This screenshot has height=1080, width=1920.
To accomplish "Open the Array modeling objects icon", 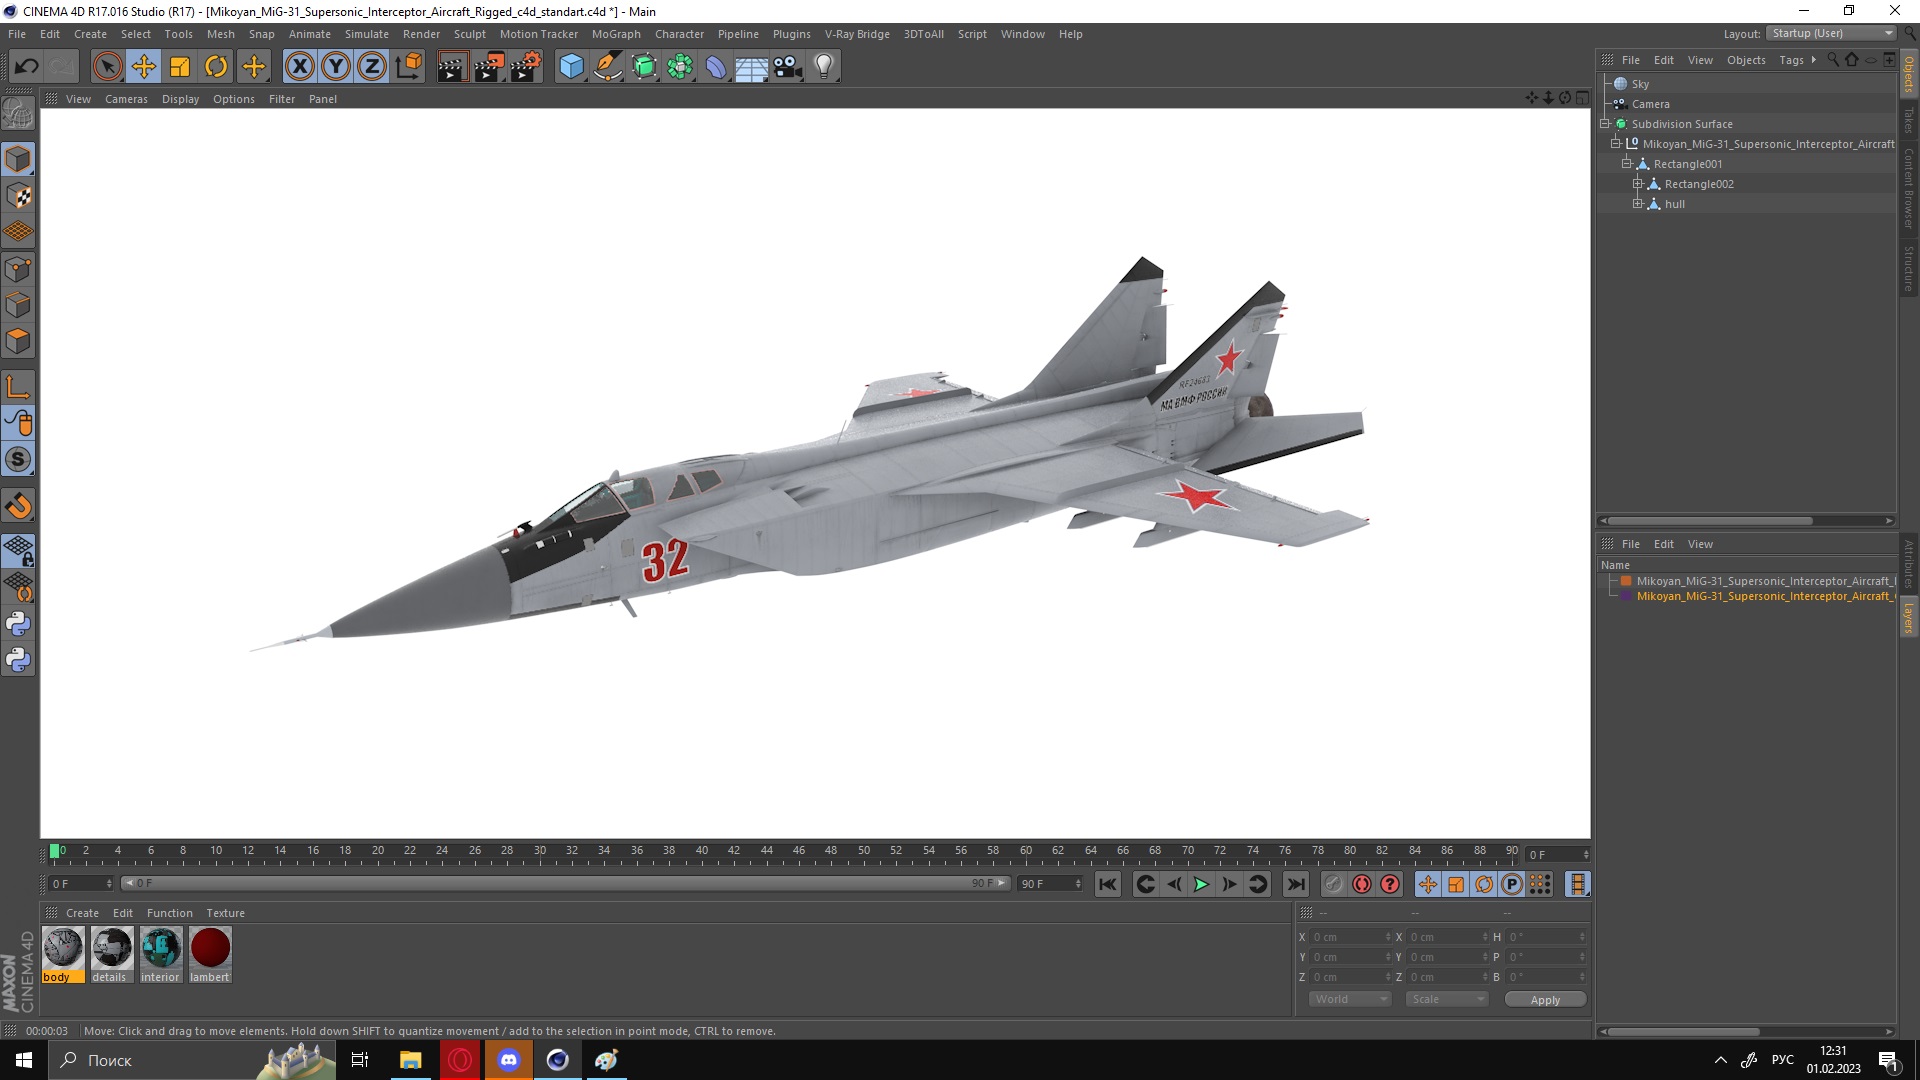I will coord(680,67).
